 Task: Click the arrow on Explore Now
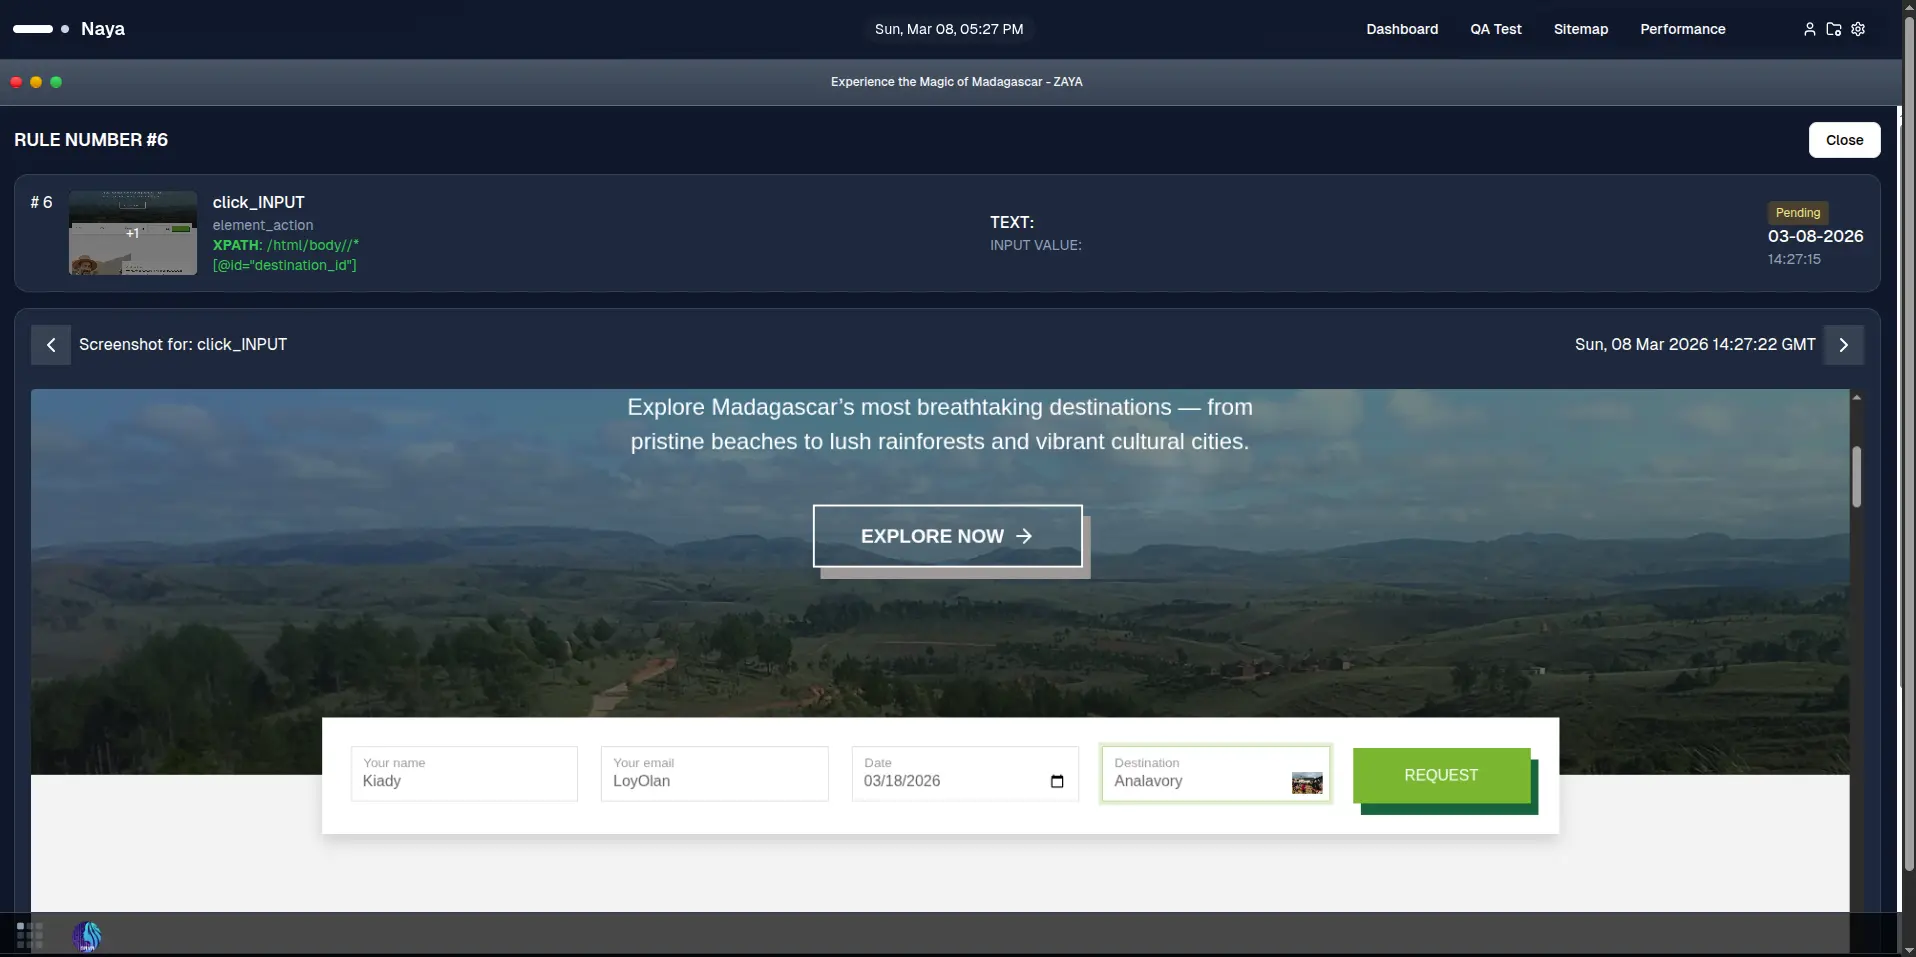1024,536
